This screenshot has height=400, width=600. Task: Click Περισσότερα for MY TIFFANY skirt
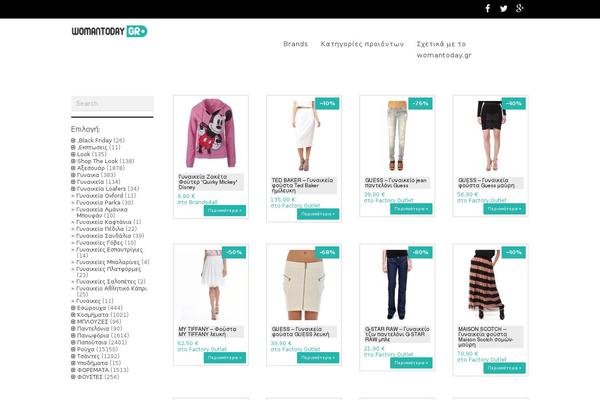point(225,358)
